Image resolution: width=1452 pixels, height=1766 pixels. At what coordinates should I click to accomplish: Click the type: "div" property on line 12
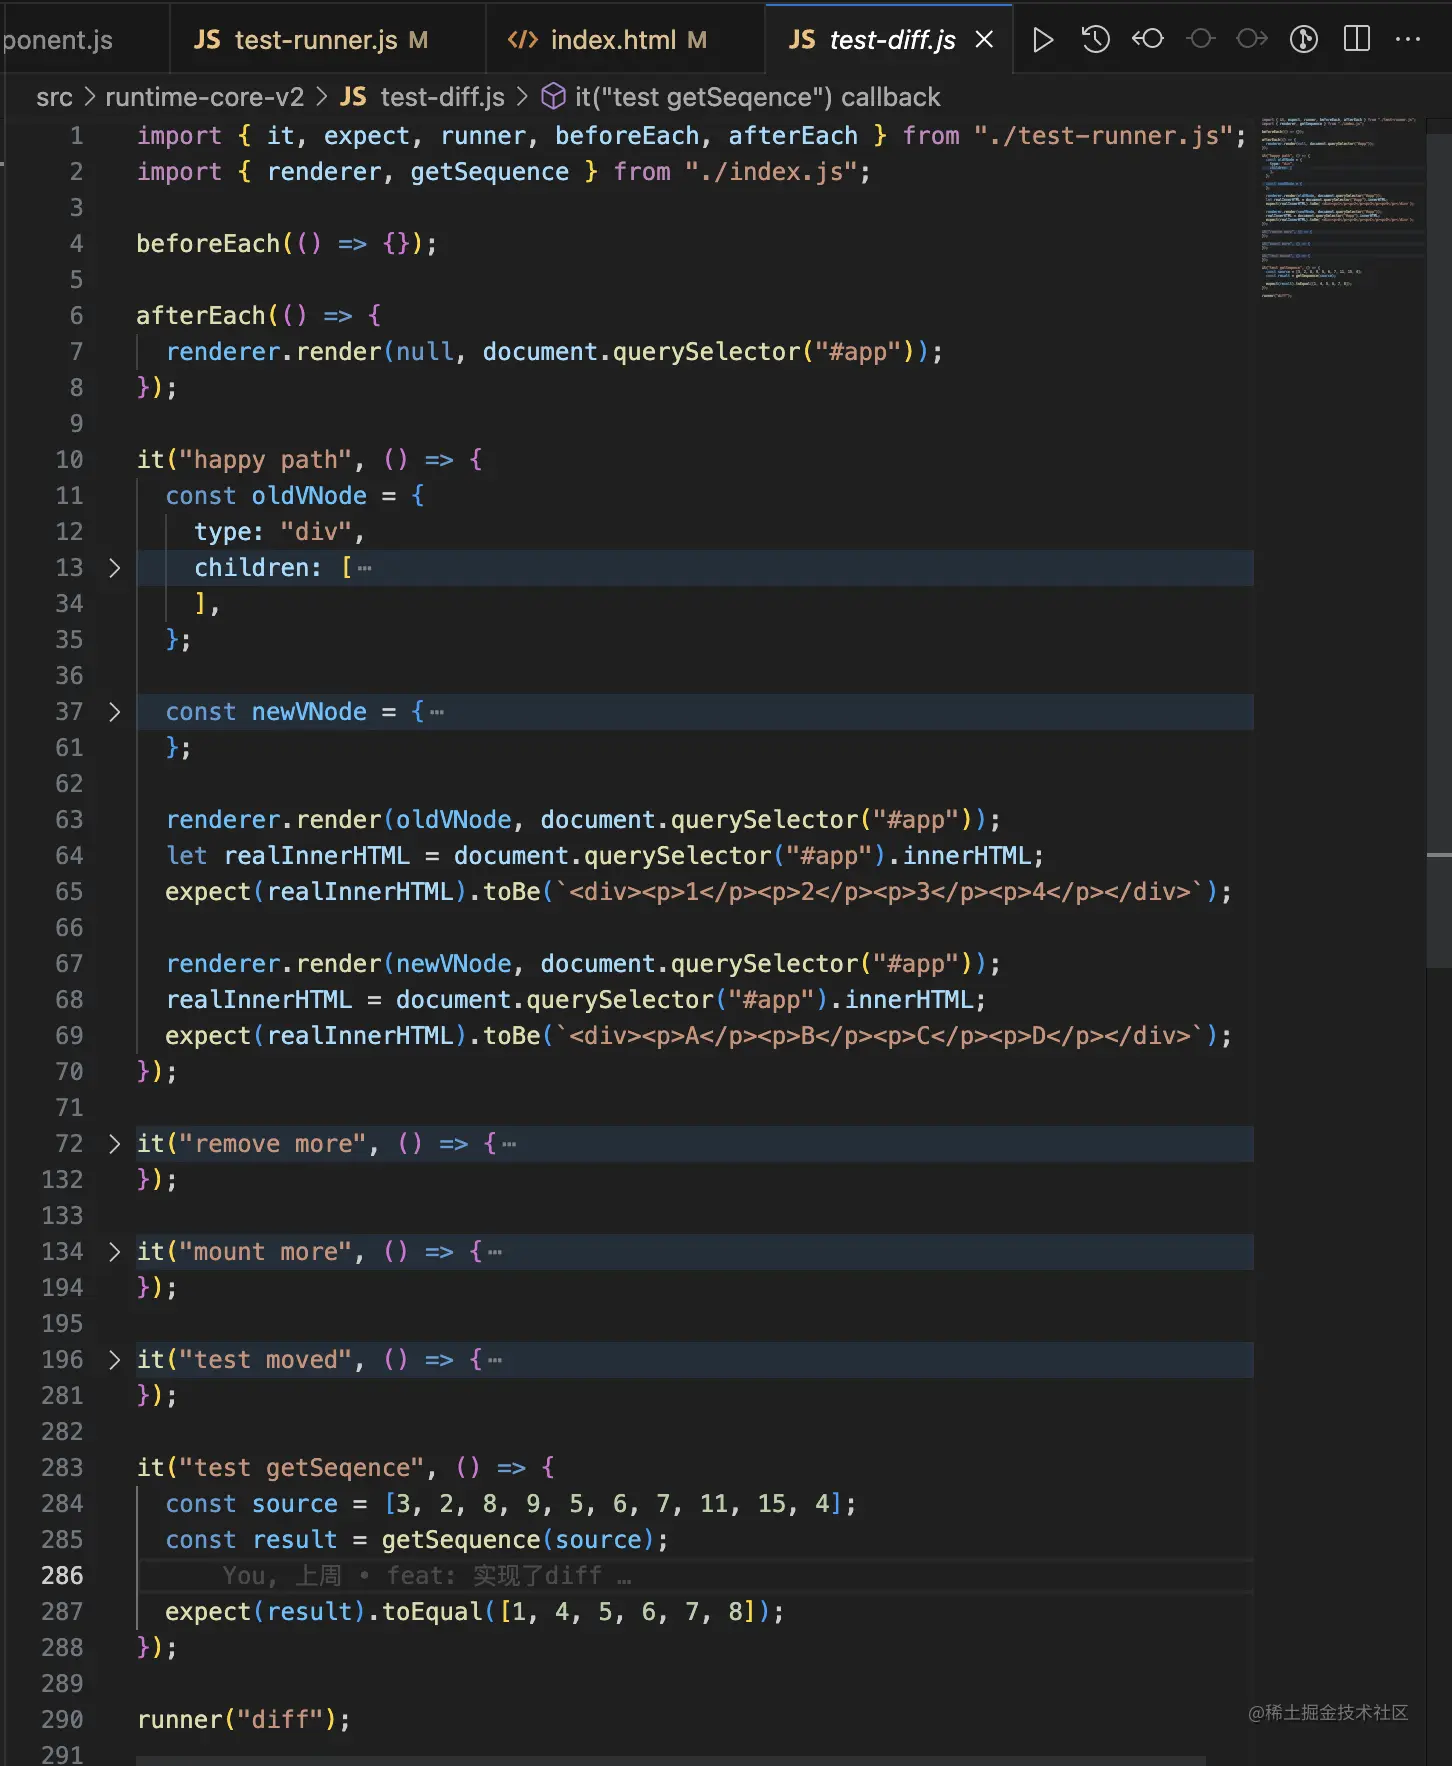279,532
